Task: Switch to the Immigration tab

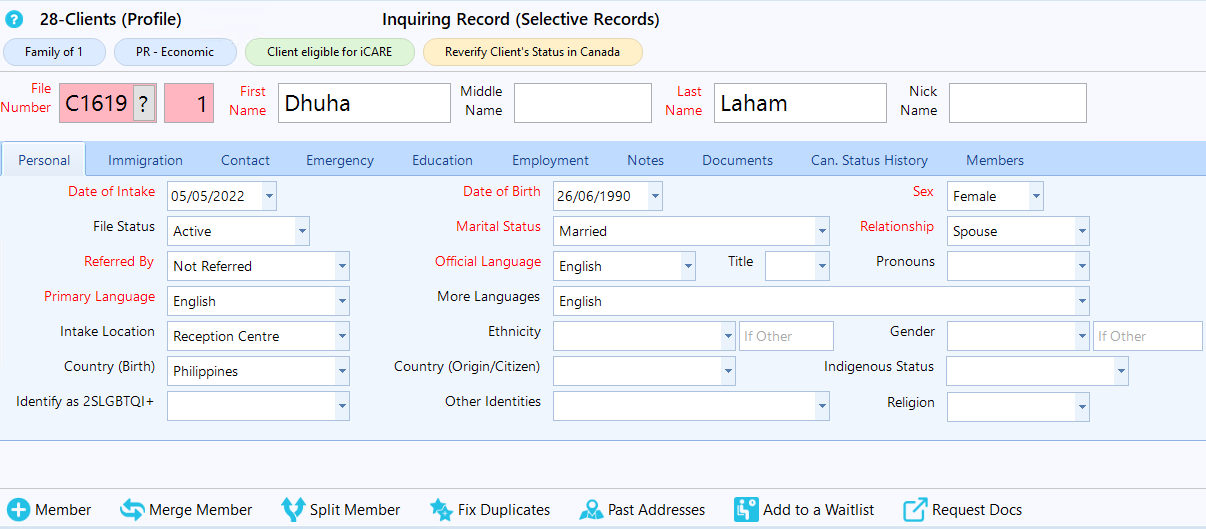Action: [x=145, y=160]
